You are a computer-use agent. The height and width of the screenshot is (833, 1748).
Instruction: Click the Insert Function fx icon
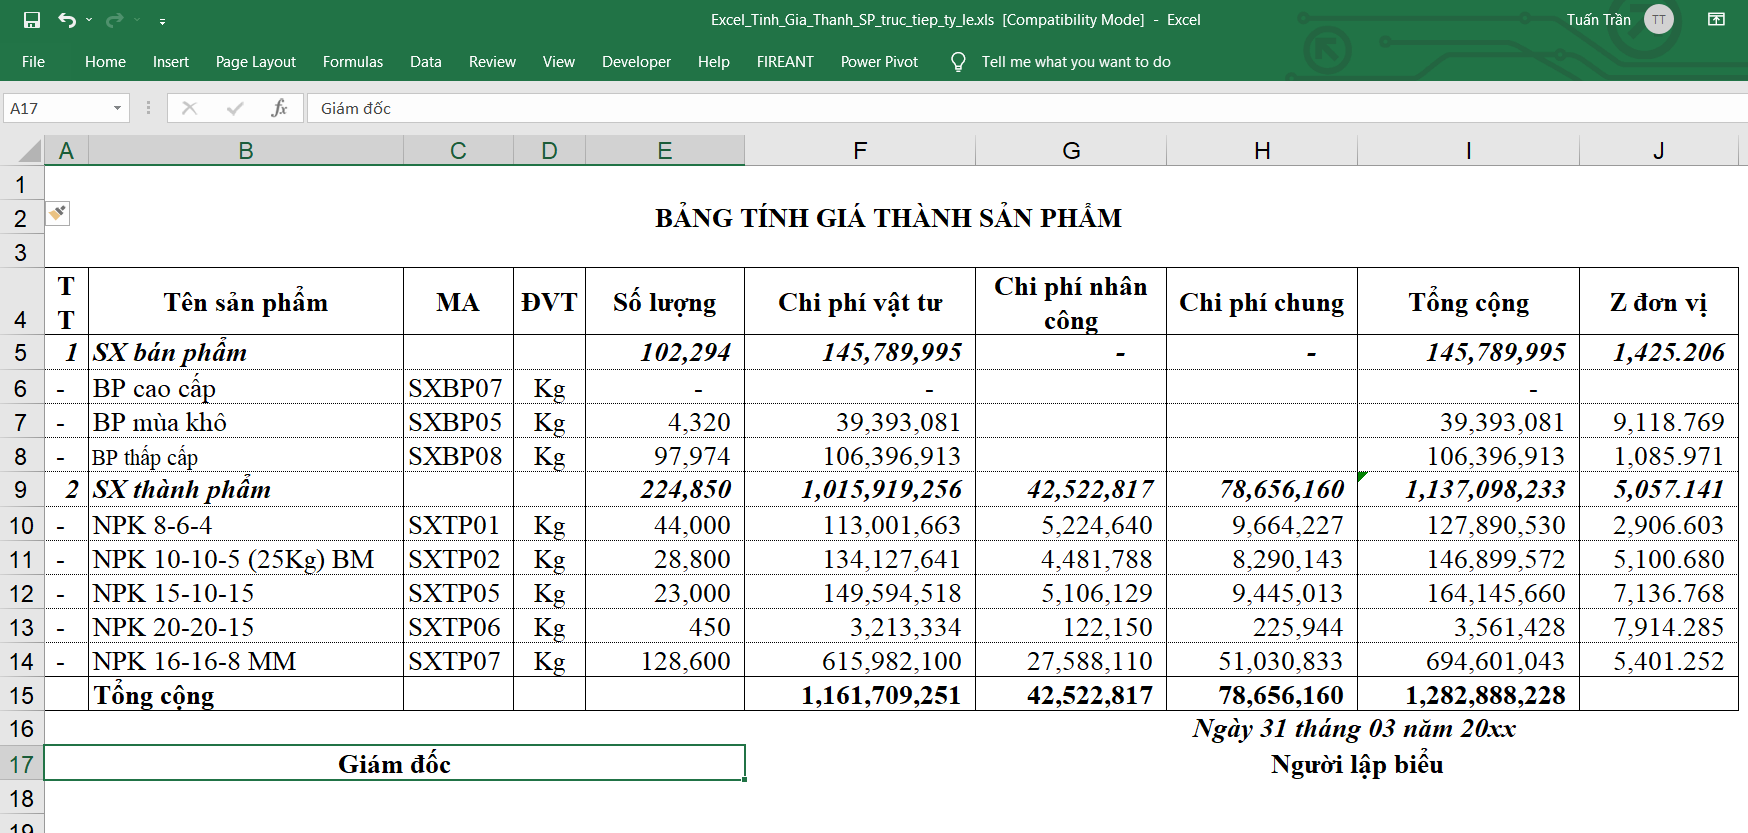coord(279,108)
